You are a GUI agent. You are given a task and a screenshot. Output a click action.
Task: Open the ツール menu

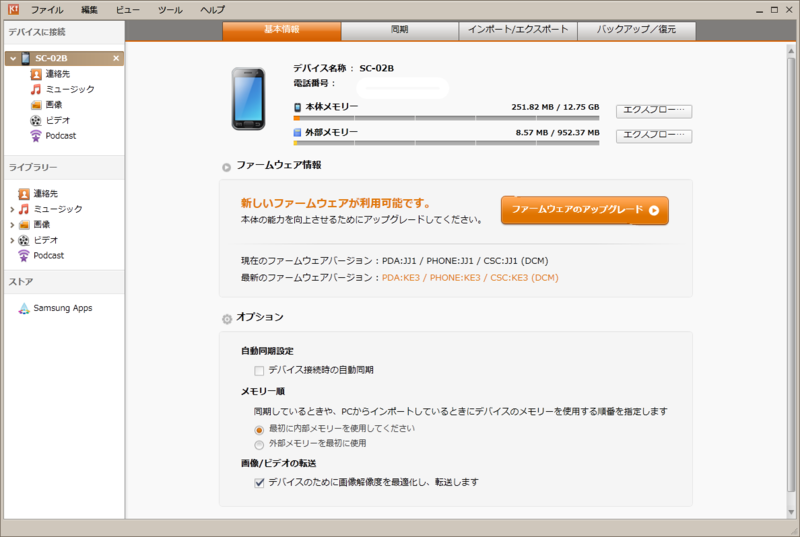pyautogui.click(x=170, y=10)
